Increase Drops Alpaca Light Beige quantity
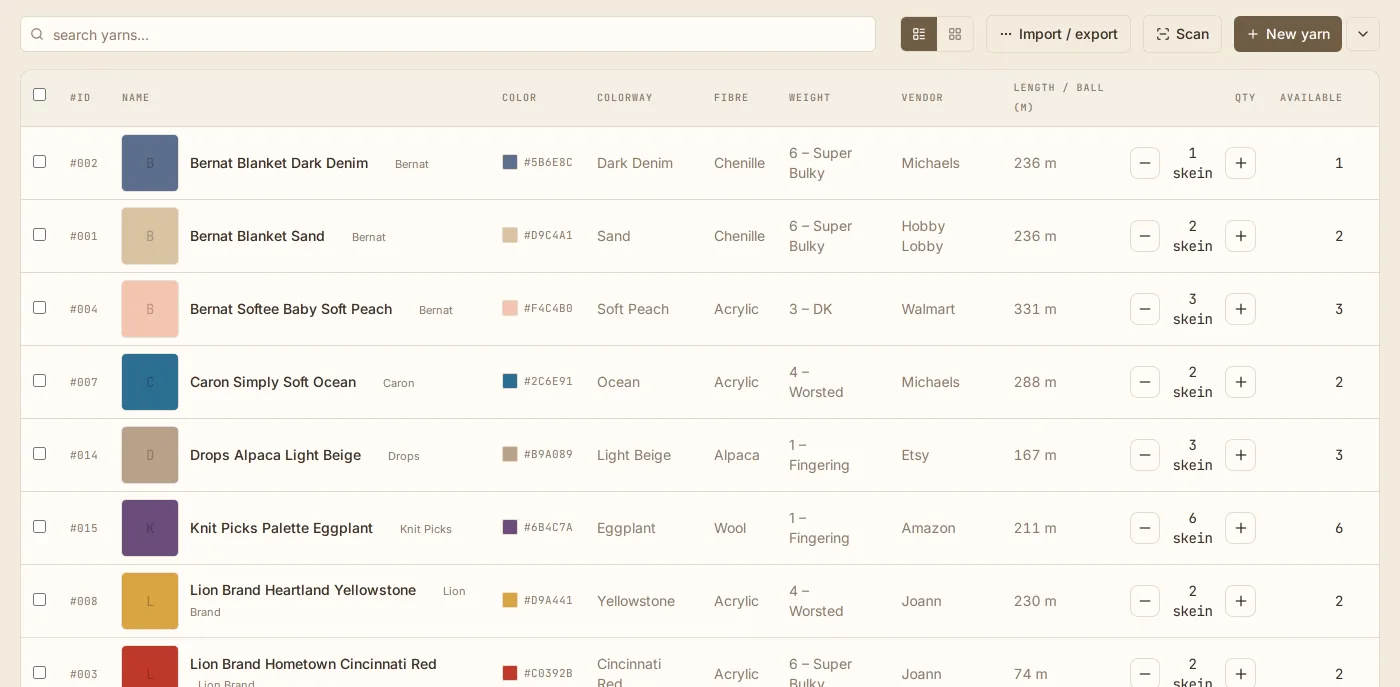The height and width of the screenshot is (687, 1400). 1240,455
